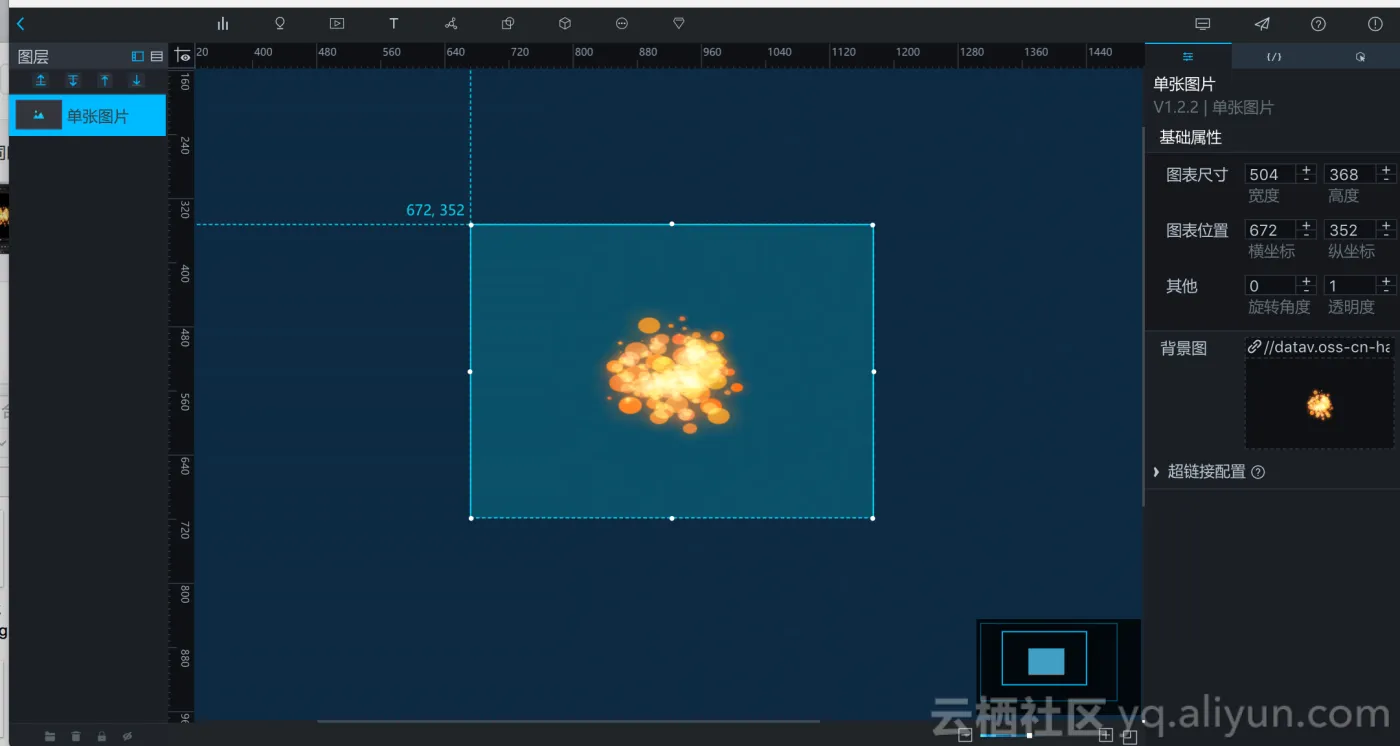
Task: Increase Y coordinate with plus stepper
Action: pos(1386,225)
